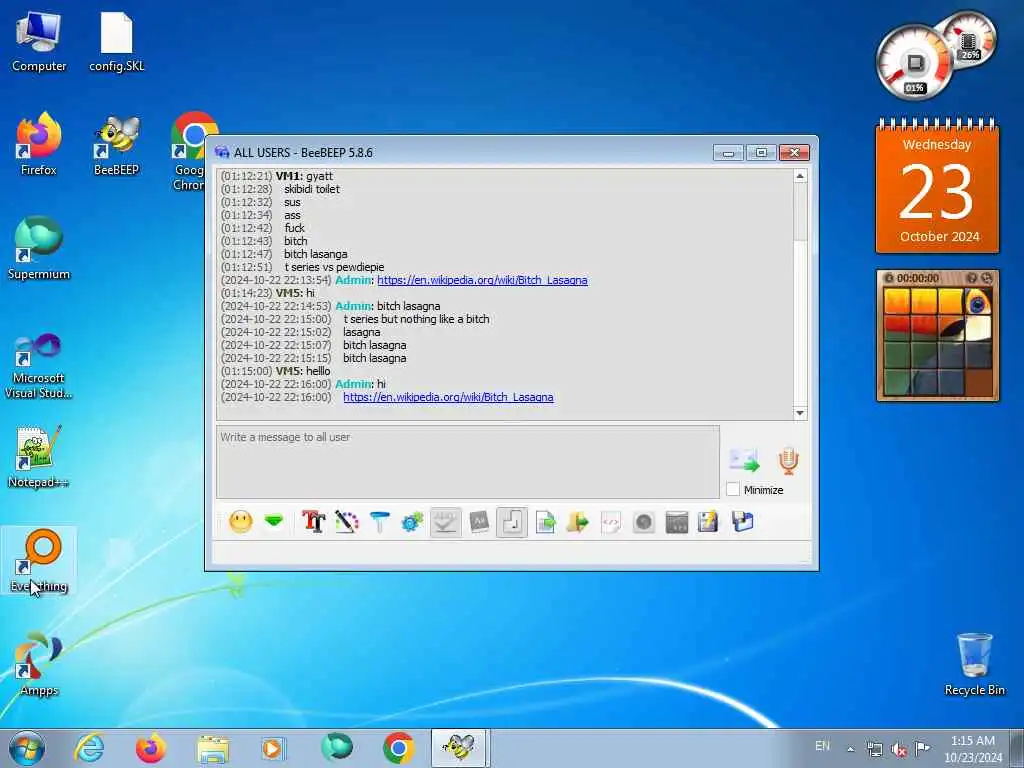Open Windows Explorer from the taskbar
Screen dimensions: 1024x768
pyautogui.click(x=214, y=748)
